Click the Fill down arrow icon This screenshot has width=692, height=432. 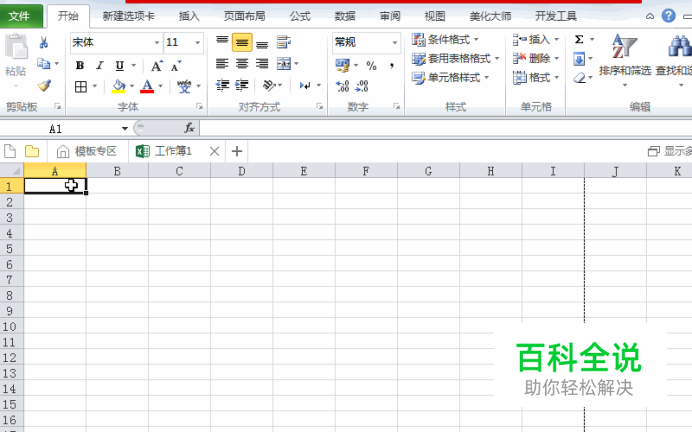tap(579, 59)
